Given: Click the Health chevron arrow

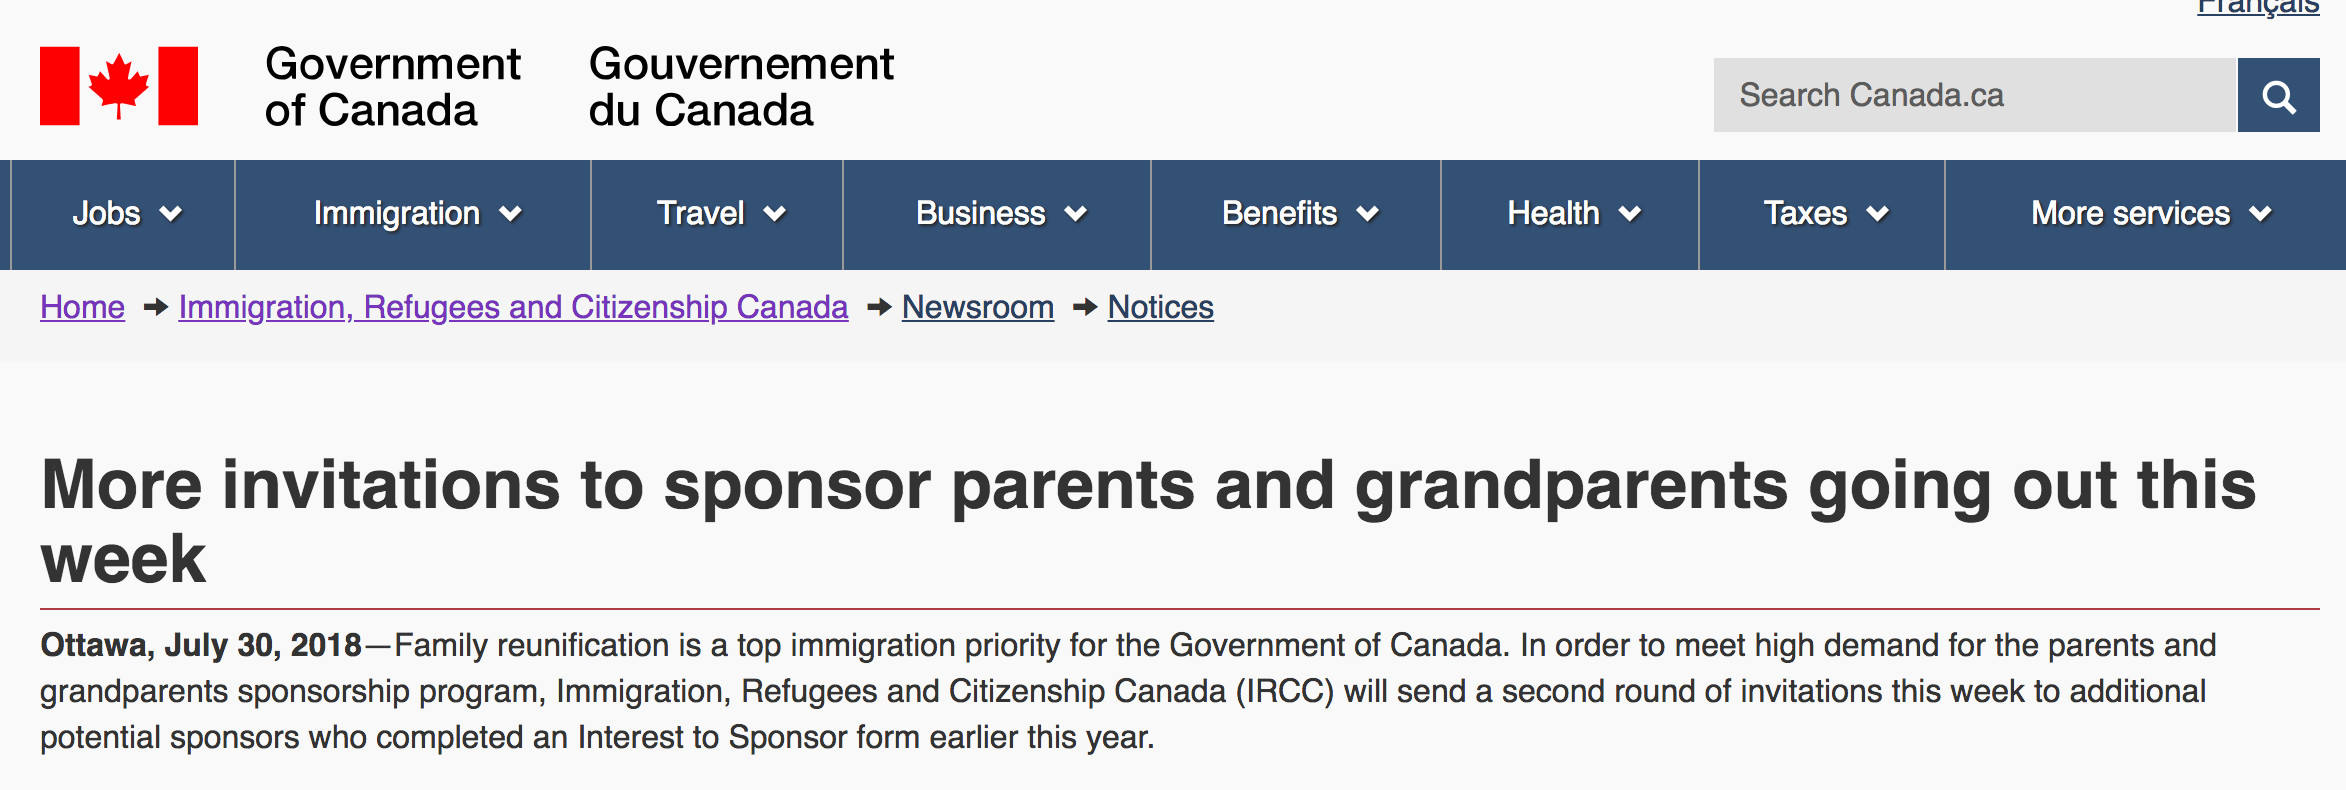Looking at the screenshot, I should point(1630,214).
